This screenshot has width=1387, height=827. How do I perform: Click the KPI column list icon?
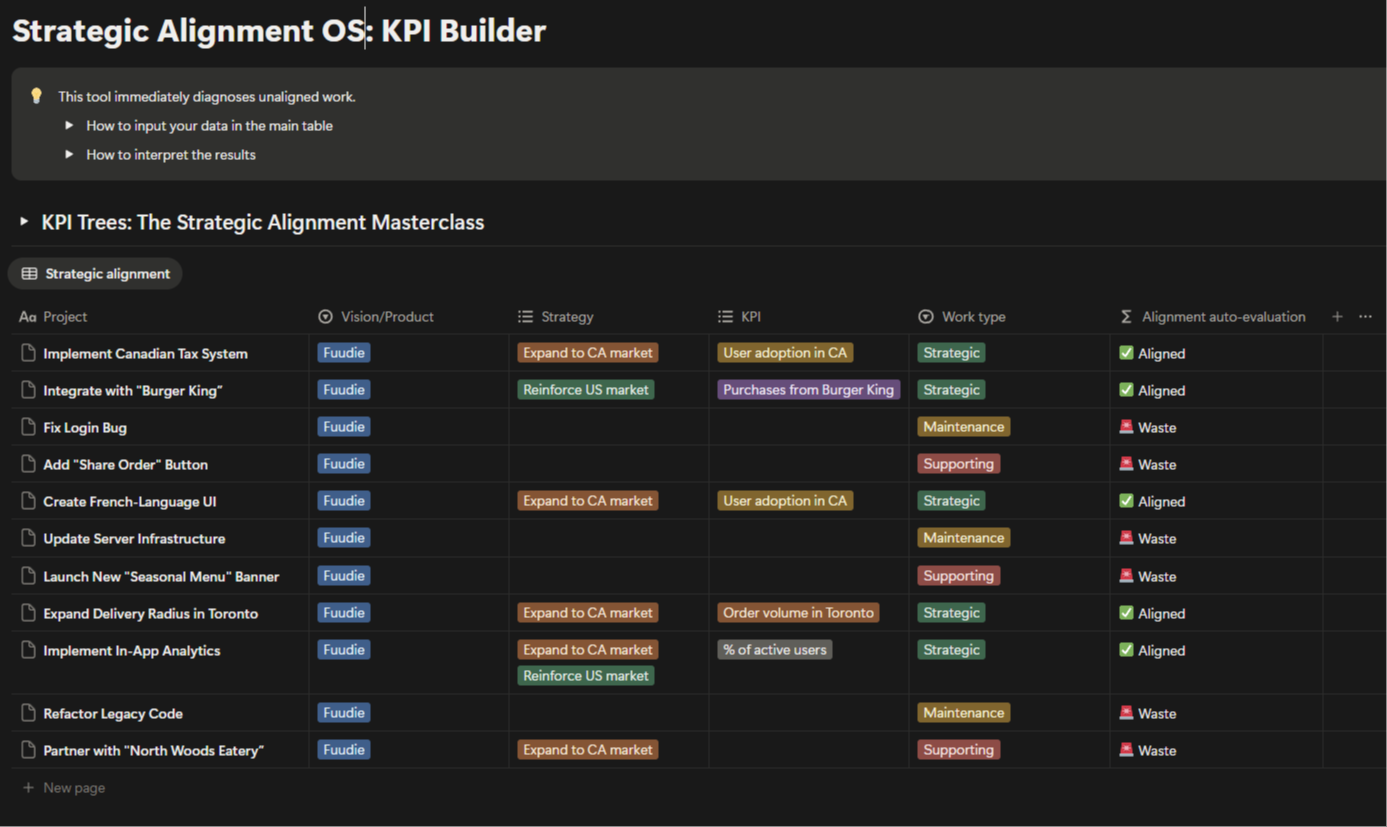[725, 317]
